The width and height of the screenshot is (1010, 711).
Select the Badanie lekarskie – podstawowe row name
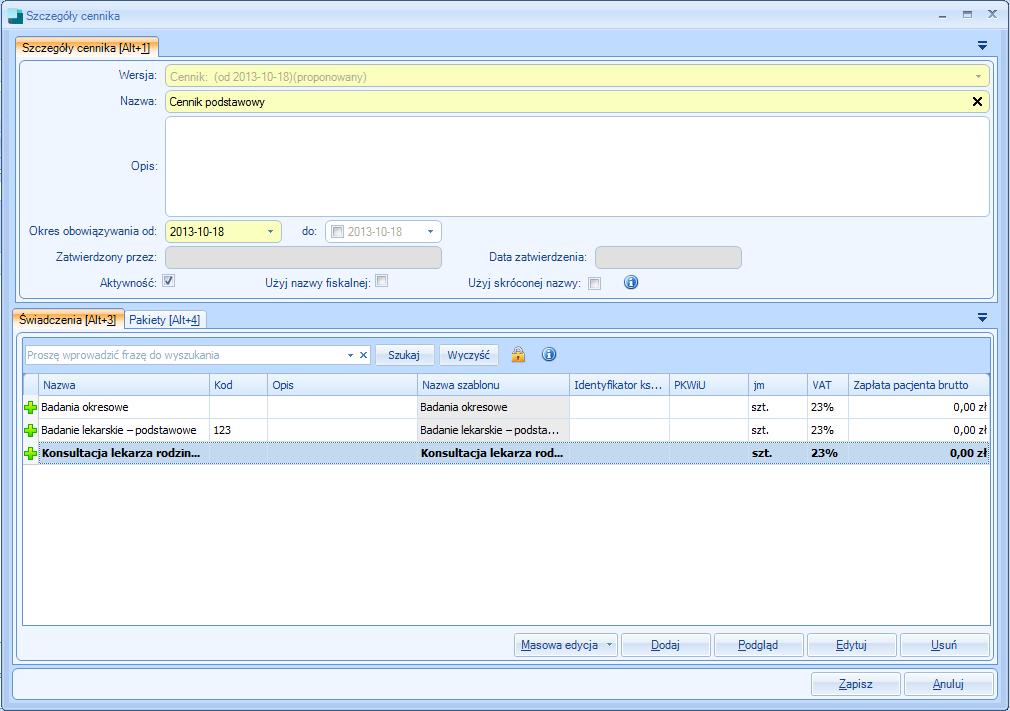(119, 430)
